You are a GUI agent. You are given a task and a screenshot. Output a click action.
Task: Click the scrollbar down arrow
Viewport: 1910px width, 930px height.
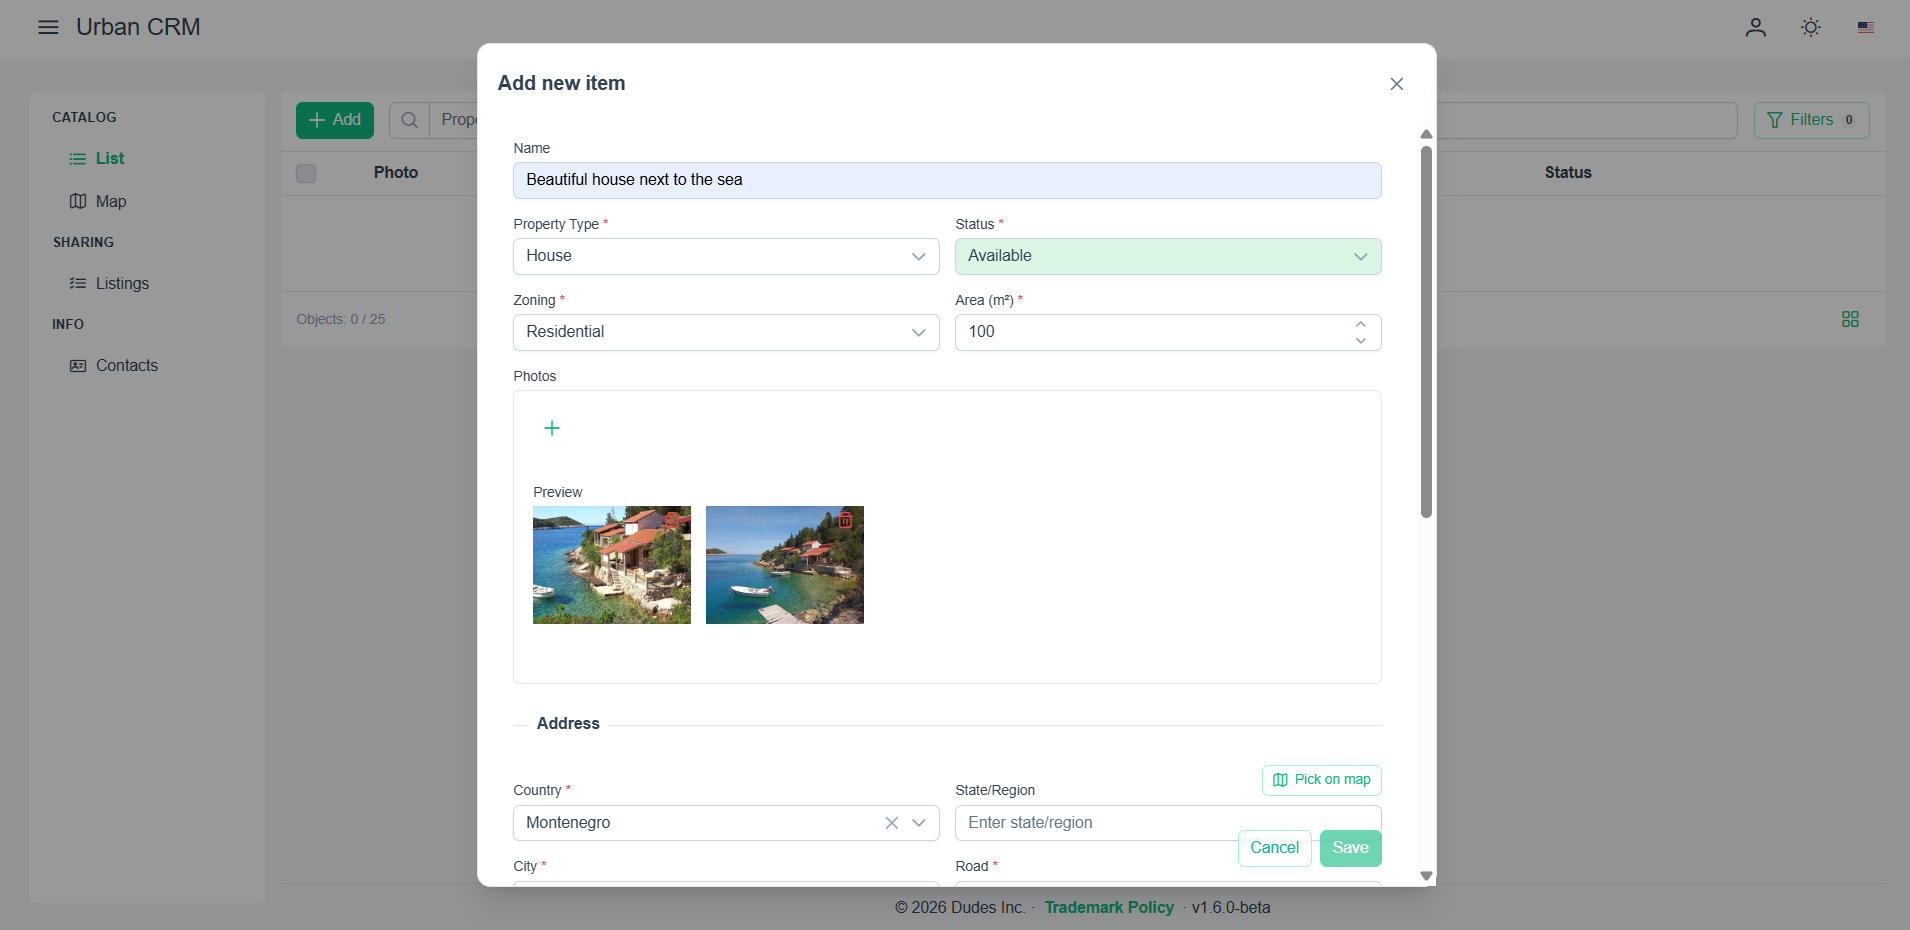[x=1427, y=876]
